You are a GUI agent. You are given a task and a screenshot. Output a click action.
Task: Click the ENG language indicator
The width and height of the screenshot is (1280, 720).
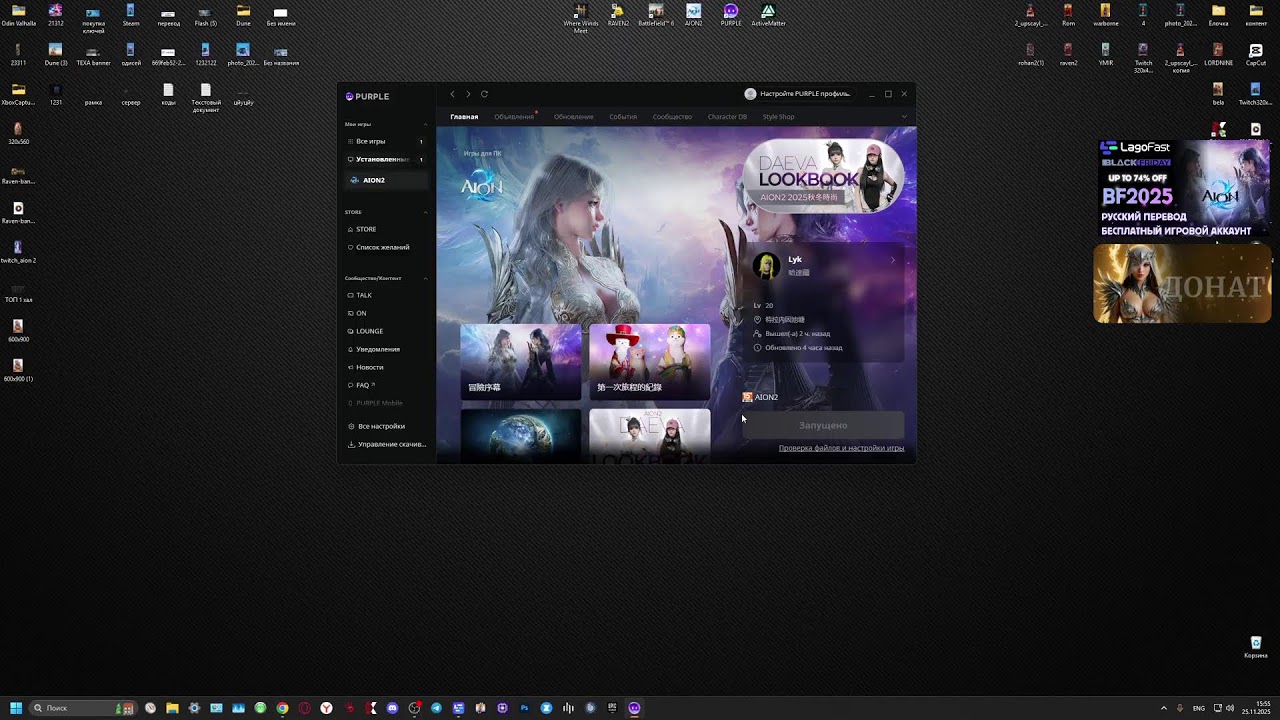(1199, 708)
